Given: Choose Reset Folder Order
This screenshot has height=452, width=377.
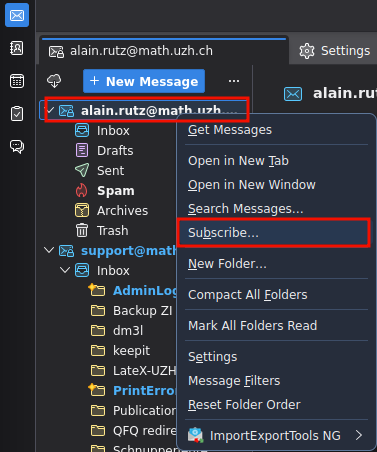Looking at the screenshot, I should pos(276,405).
